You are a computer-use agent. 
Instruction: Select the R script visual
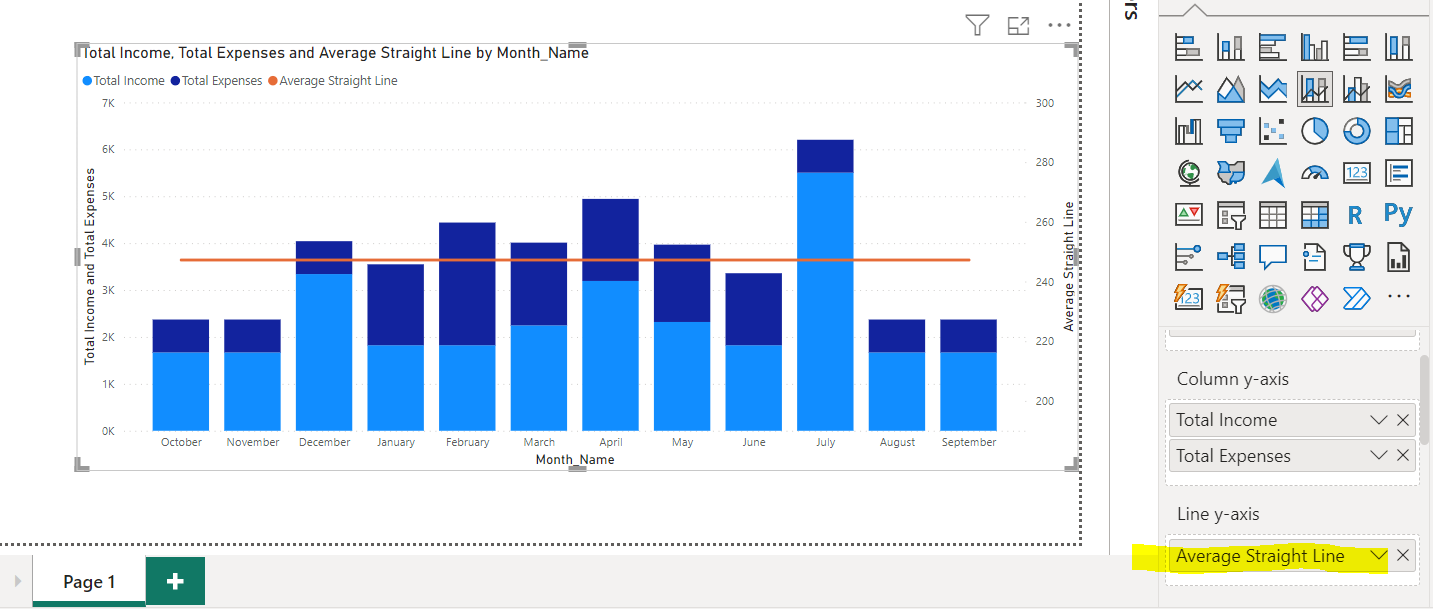click(x=1356, y=214)
